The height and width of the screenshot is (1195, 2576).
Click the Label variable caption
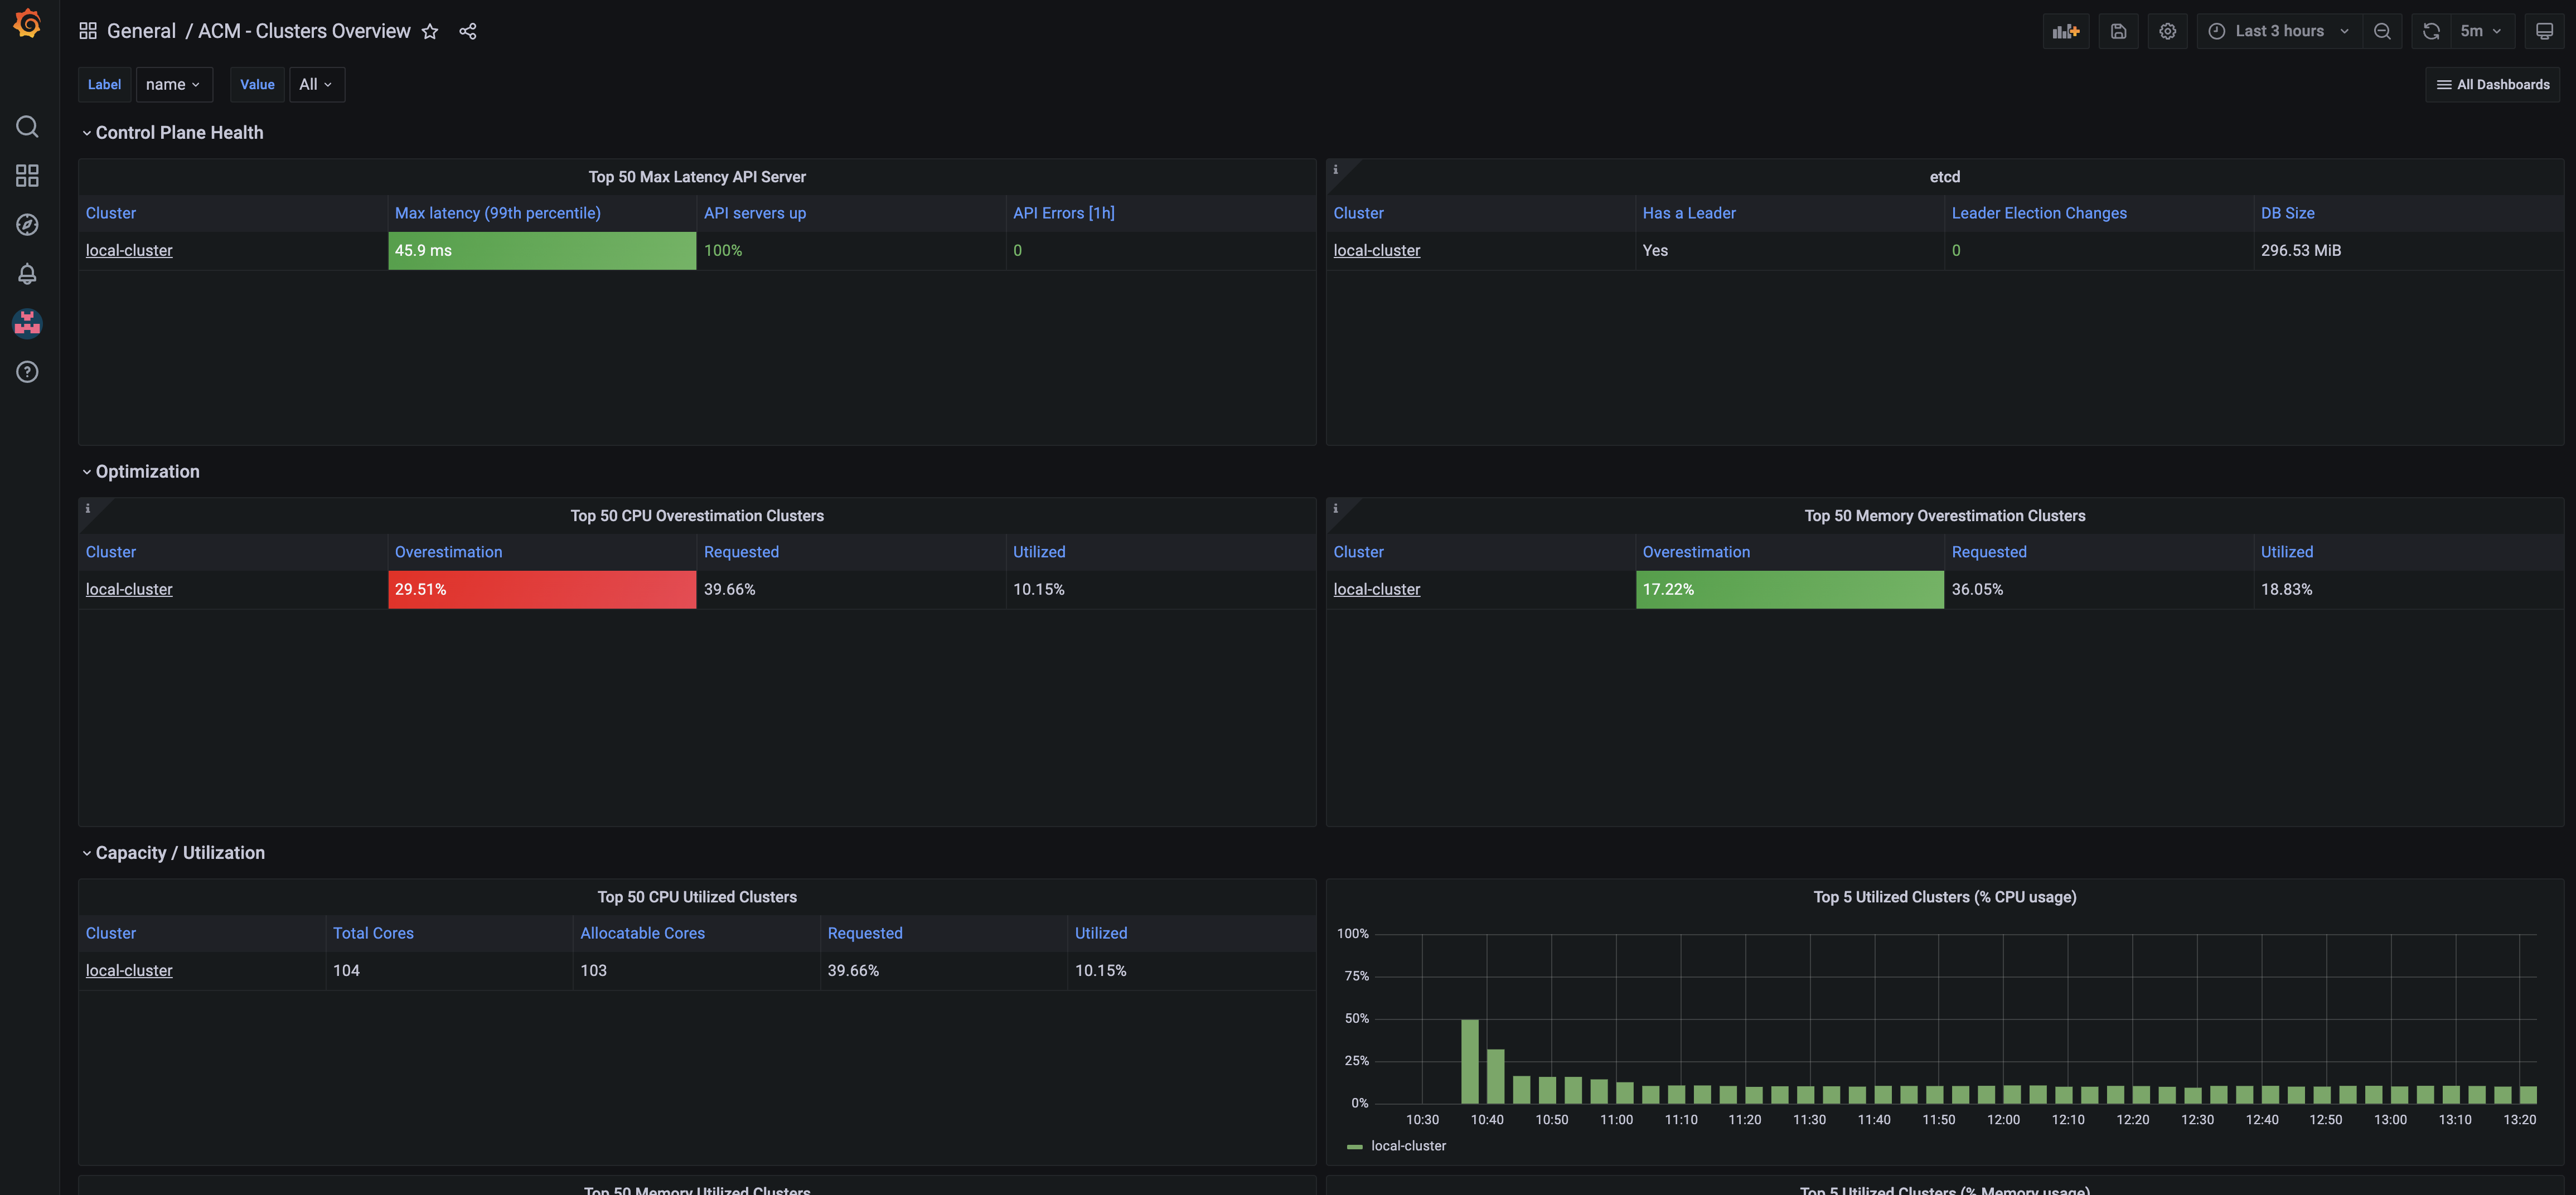click(104, 84)
